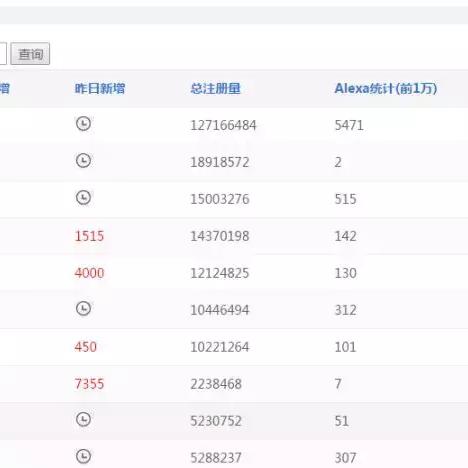The image size is (468, 468).
Task: Select red value 450
Action: pos(86,347)
